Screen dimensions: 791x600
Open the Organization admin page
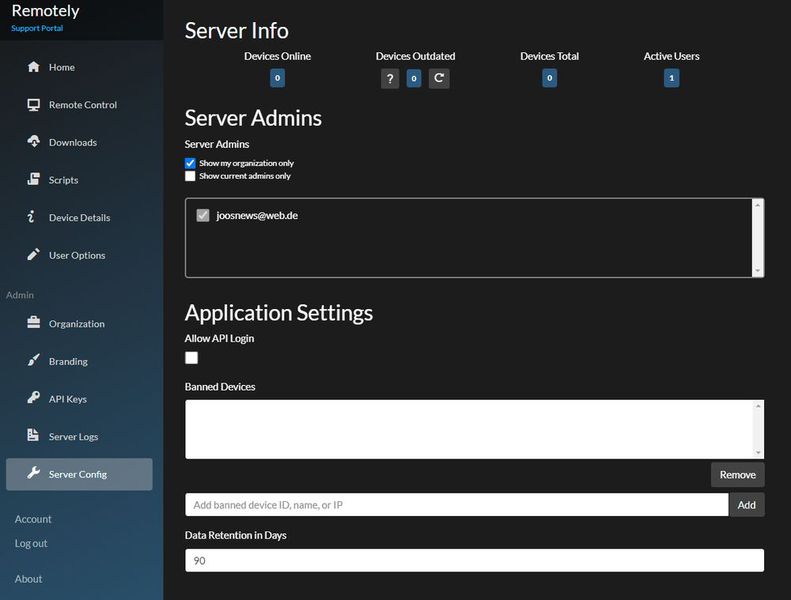79,323
